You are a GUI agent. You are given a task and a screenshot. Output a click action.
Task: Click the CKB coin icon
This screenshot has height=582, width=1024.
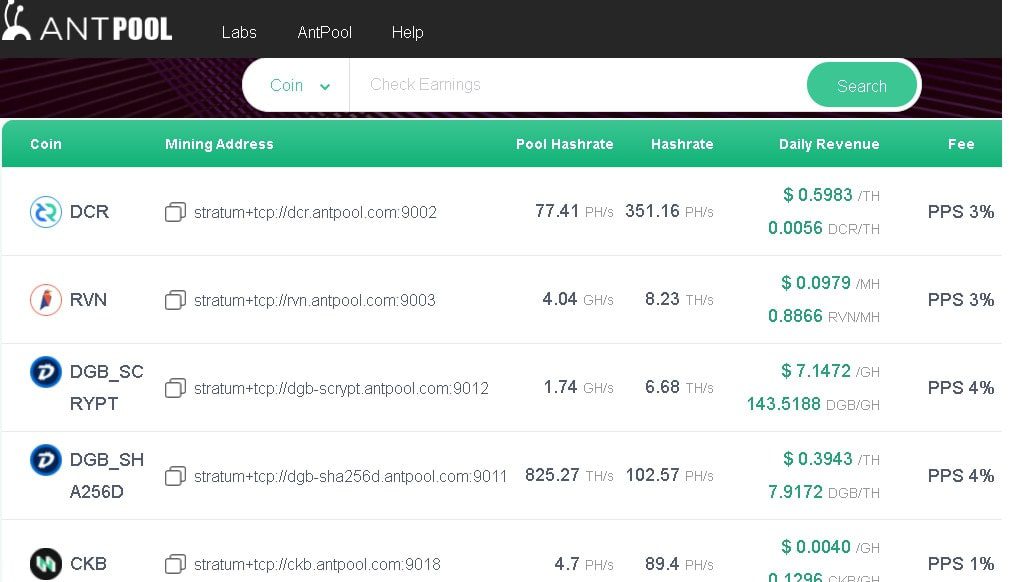pyautogui.click(x=46, y=564)
